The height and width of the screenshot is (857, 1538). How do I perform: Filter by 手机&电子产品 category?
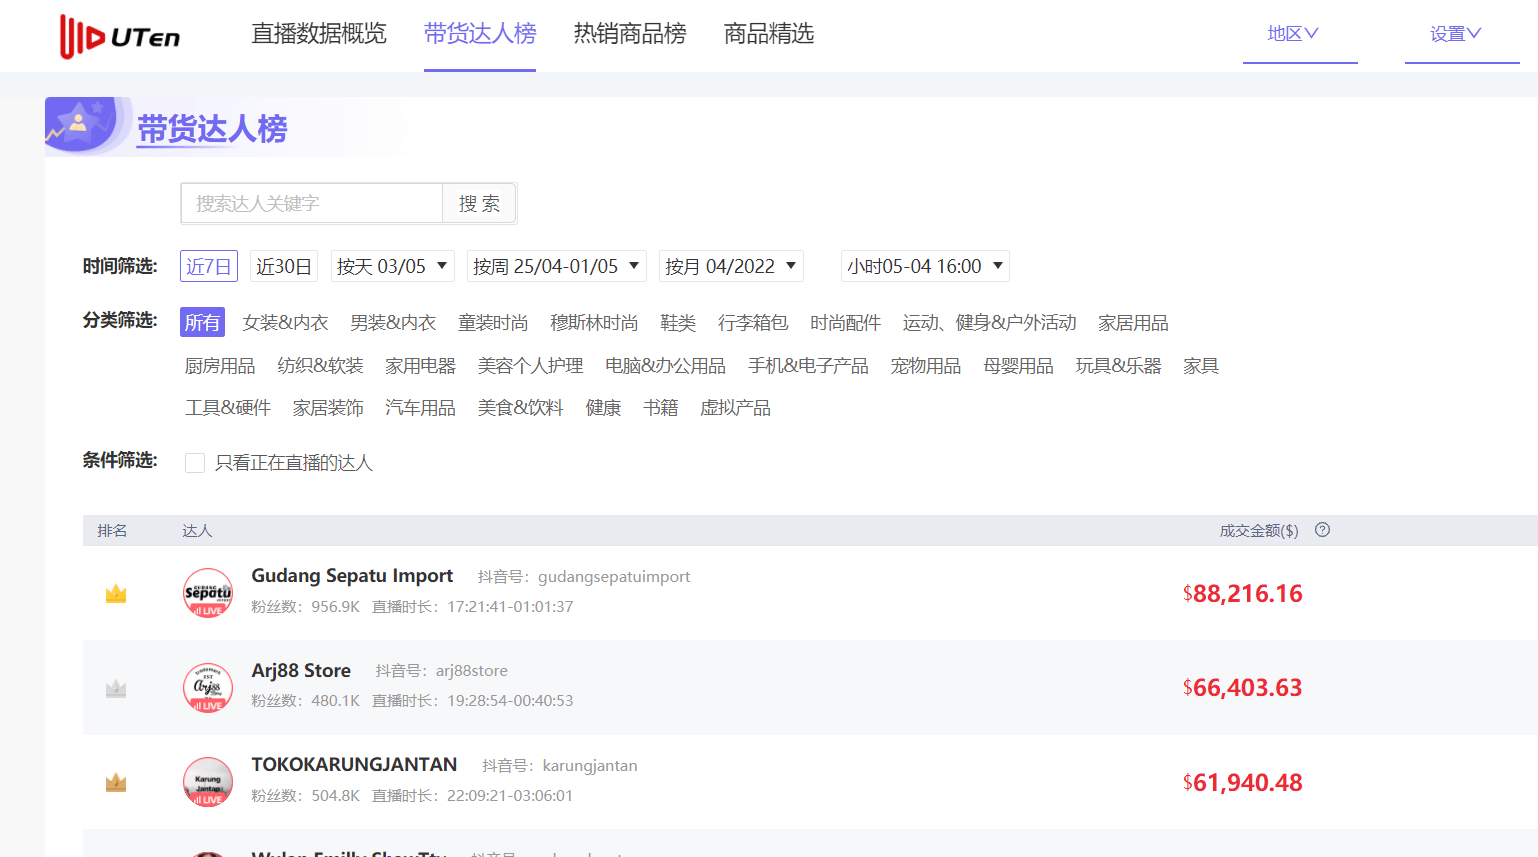[808, 366]
